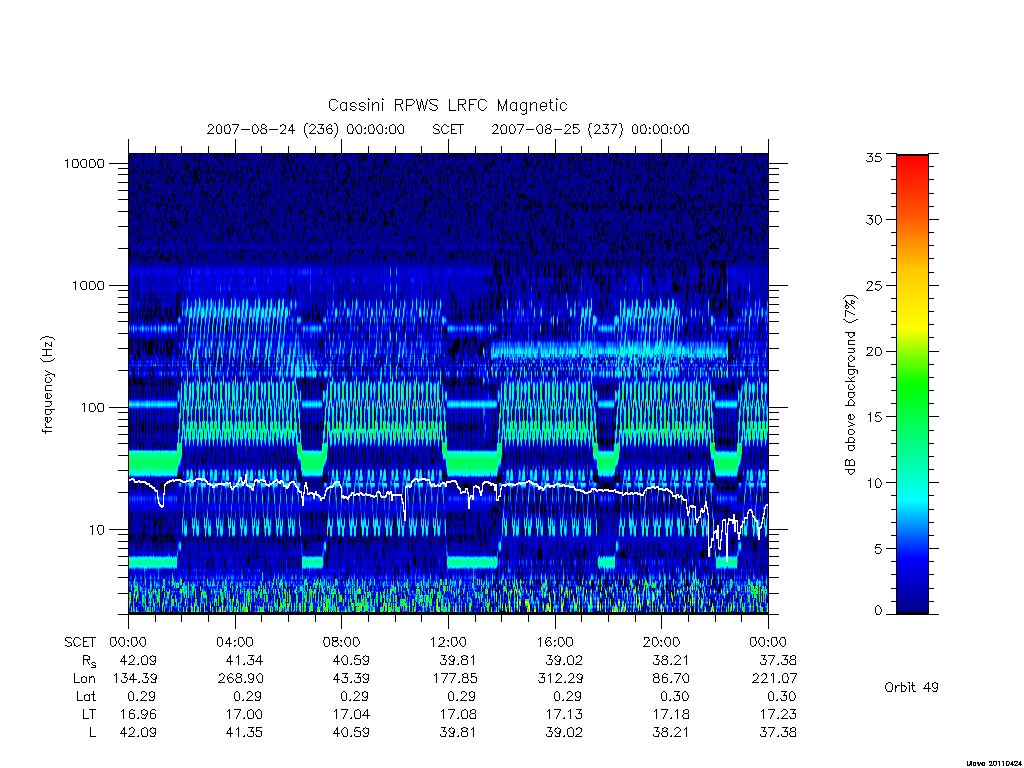Click the 08:00 time axis label
The width and height of the screenshot is (1024, 768).
tap(341, 642)
